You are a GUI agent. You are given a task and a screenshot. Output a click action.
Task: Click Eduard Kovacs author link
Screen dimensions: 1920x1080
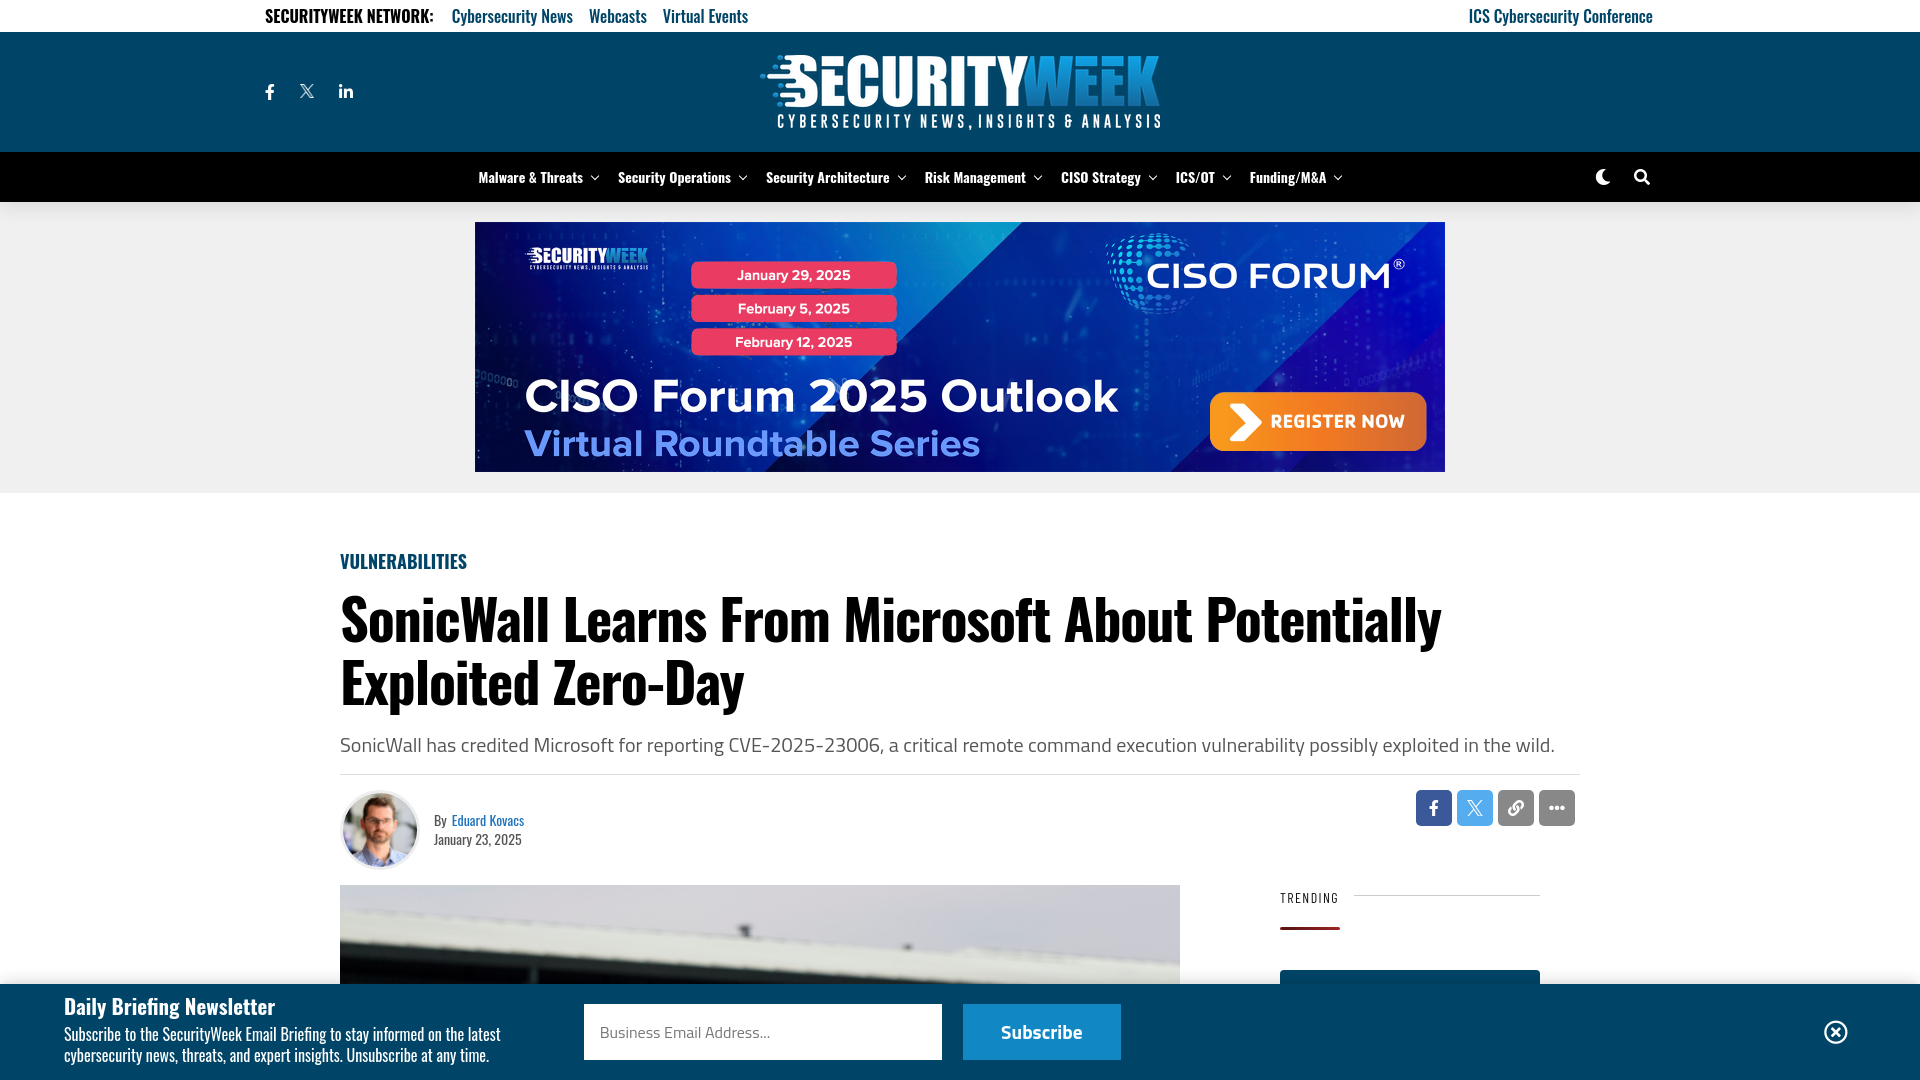point(487,819)
